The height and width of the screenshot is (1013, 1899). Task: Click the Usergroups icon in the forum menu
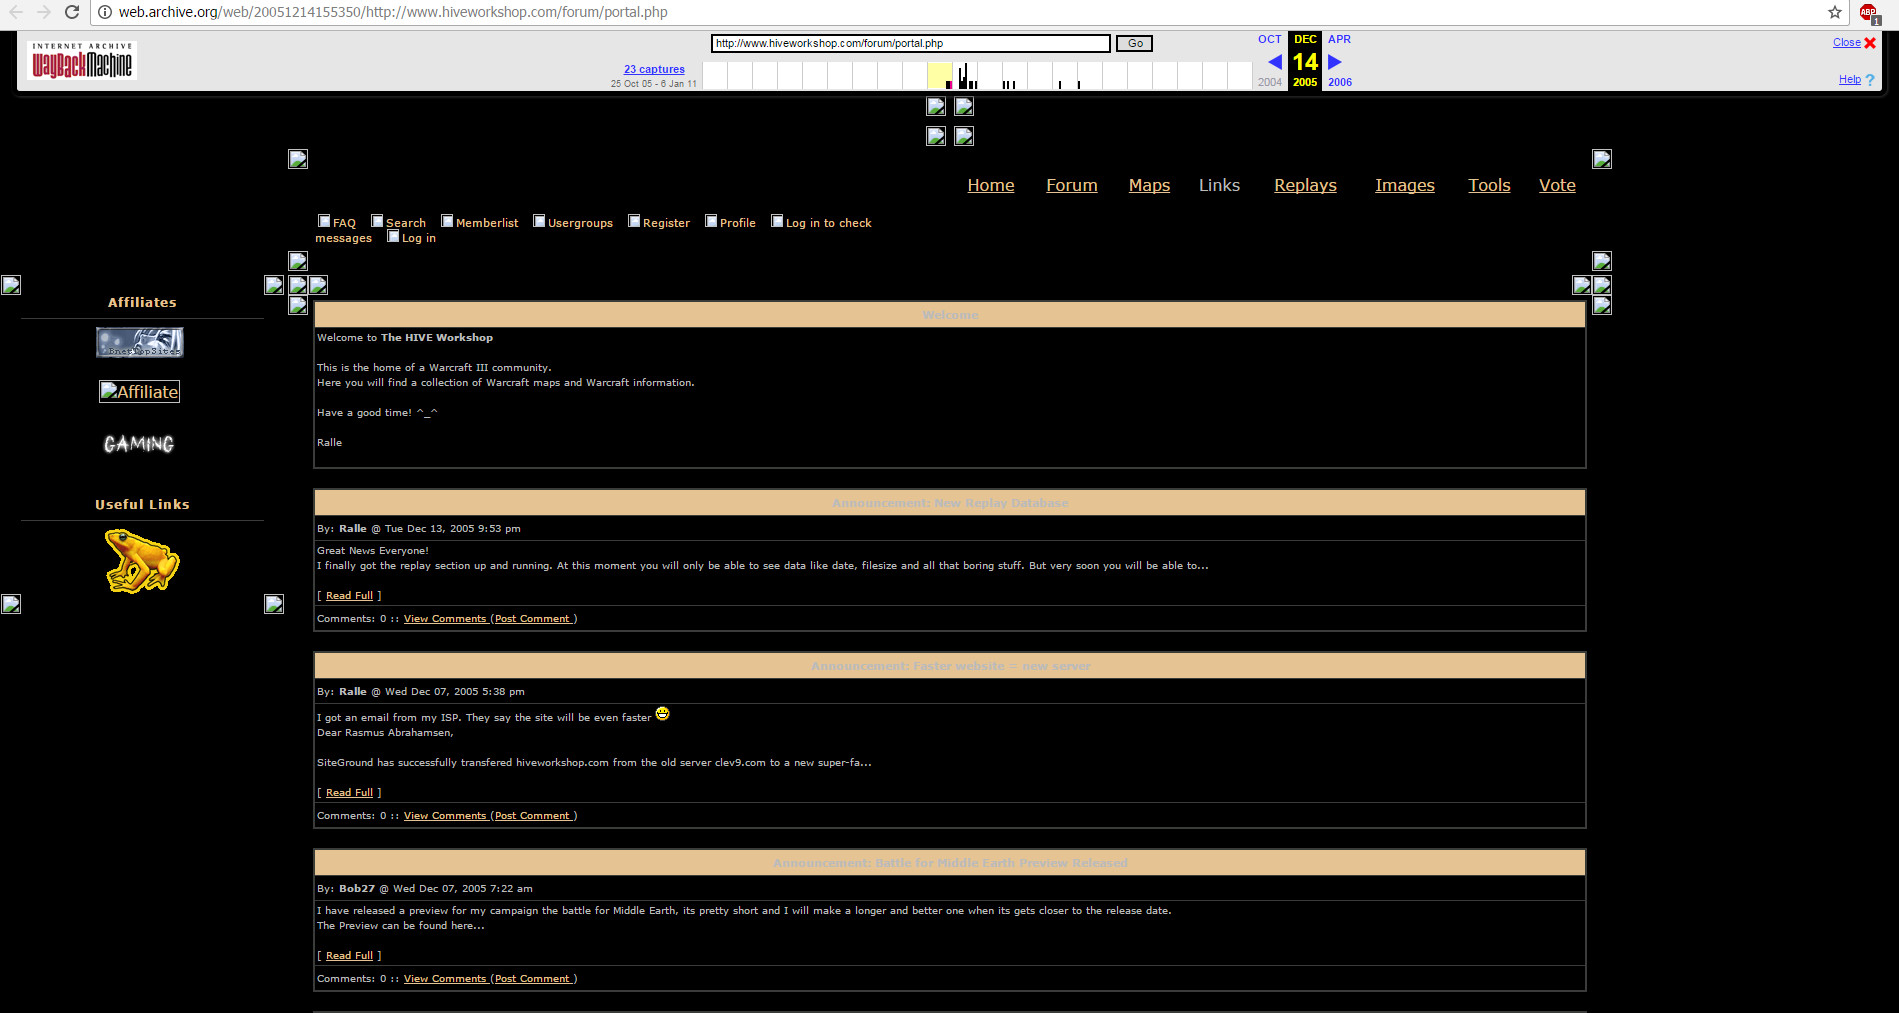539,221
